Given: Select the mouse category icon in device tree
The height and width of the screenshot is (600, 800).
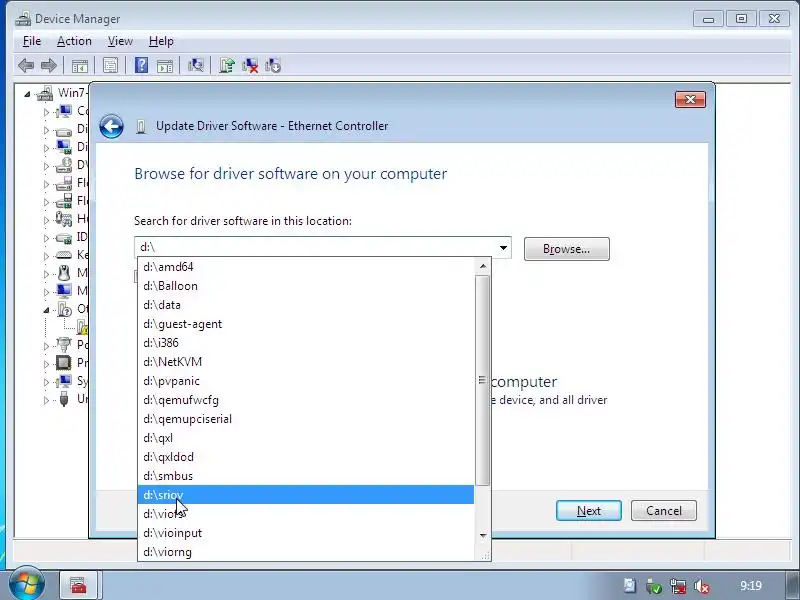Looking at the screenshot, I should click(64, 273).
